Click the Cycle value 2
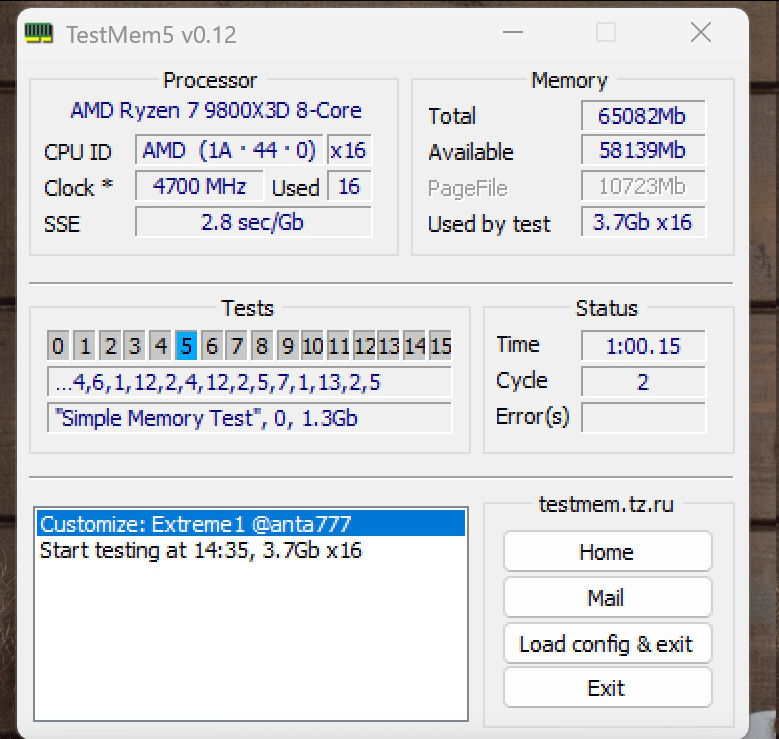Viewport: 779px width, 739px height. tap(643, 382)
